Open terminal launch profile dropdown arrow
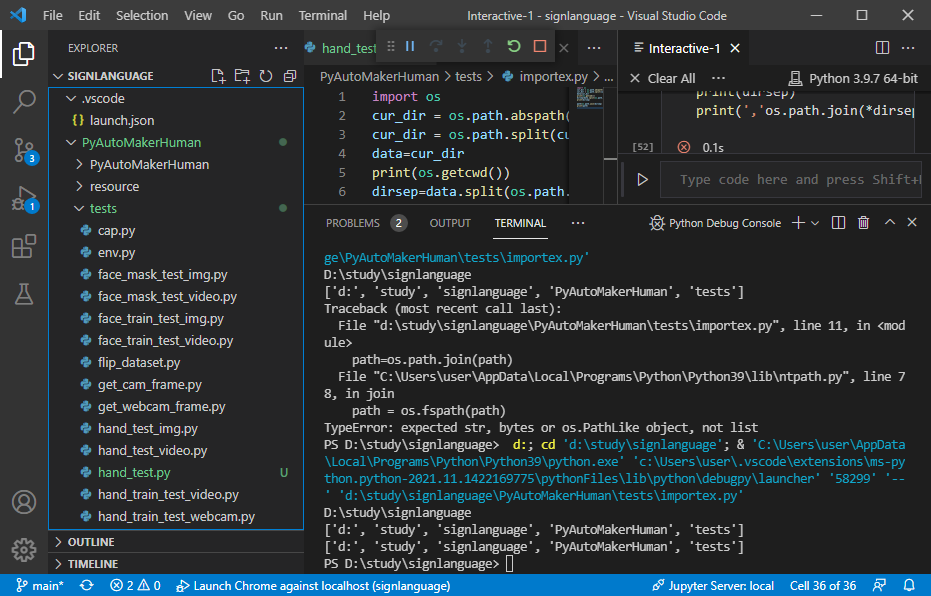The height and width of the screenshot is (596, 931). coord(815,223)
